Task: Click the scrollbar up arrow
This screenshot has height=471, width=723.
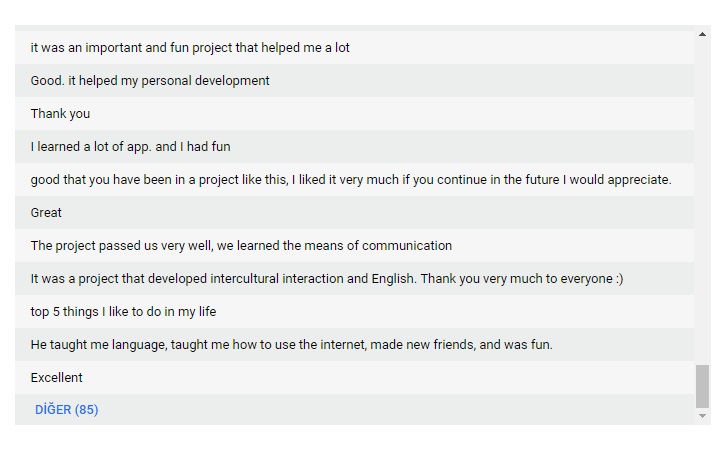Action: [x=702, y=34]
